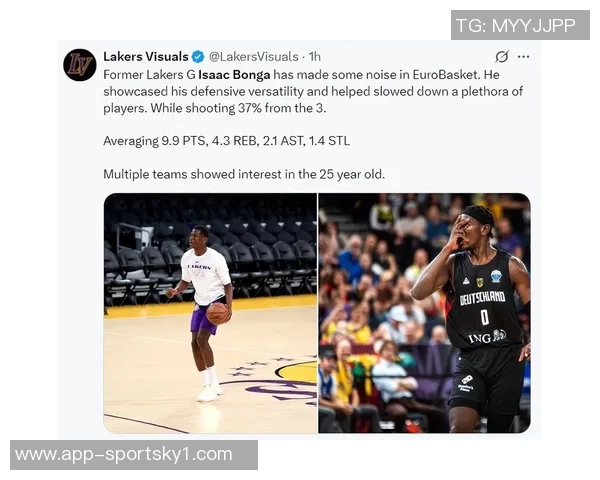Click the number 0 on black jersey

click(484, 317)
